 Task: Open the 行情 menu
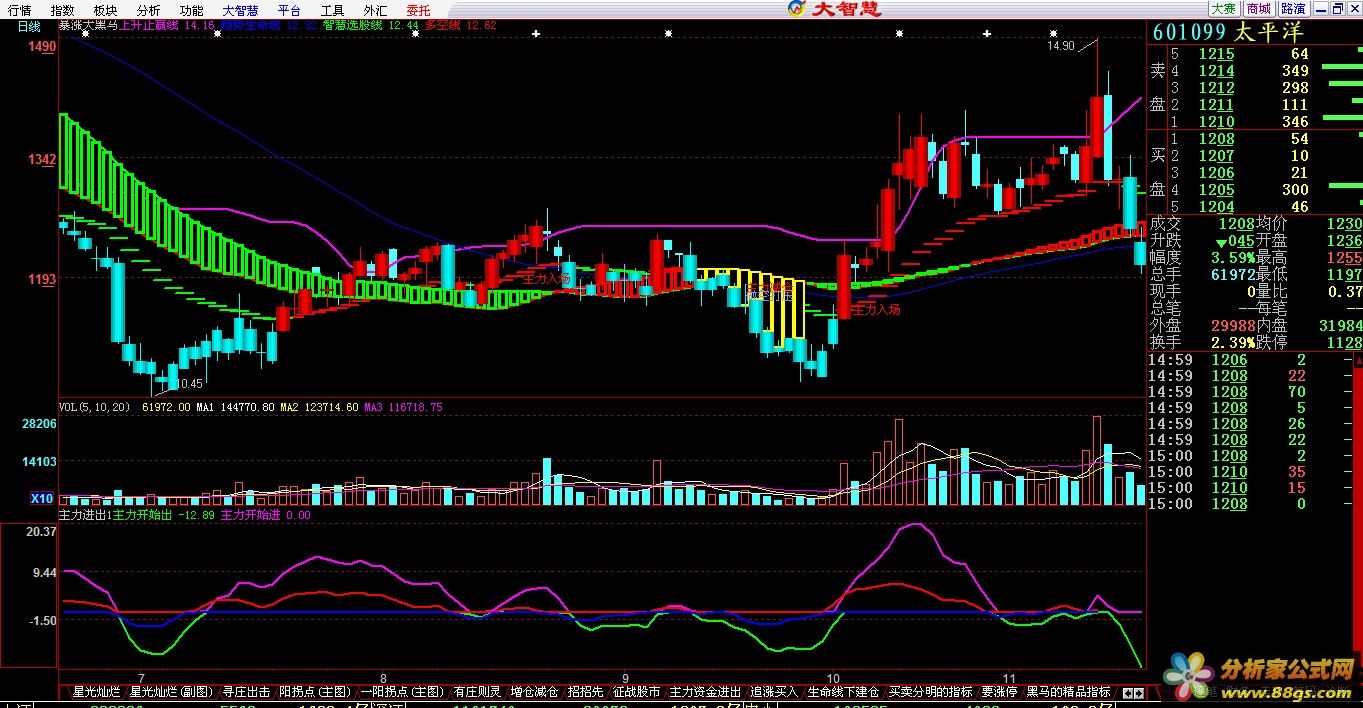click(x=19, y=9)
